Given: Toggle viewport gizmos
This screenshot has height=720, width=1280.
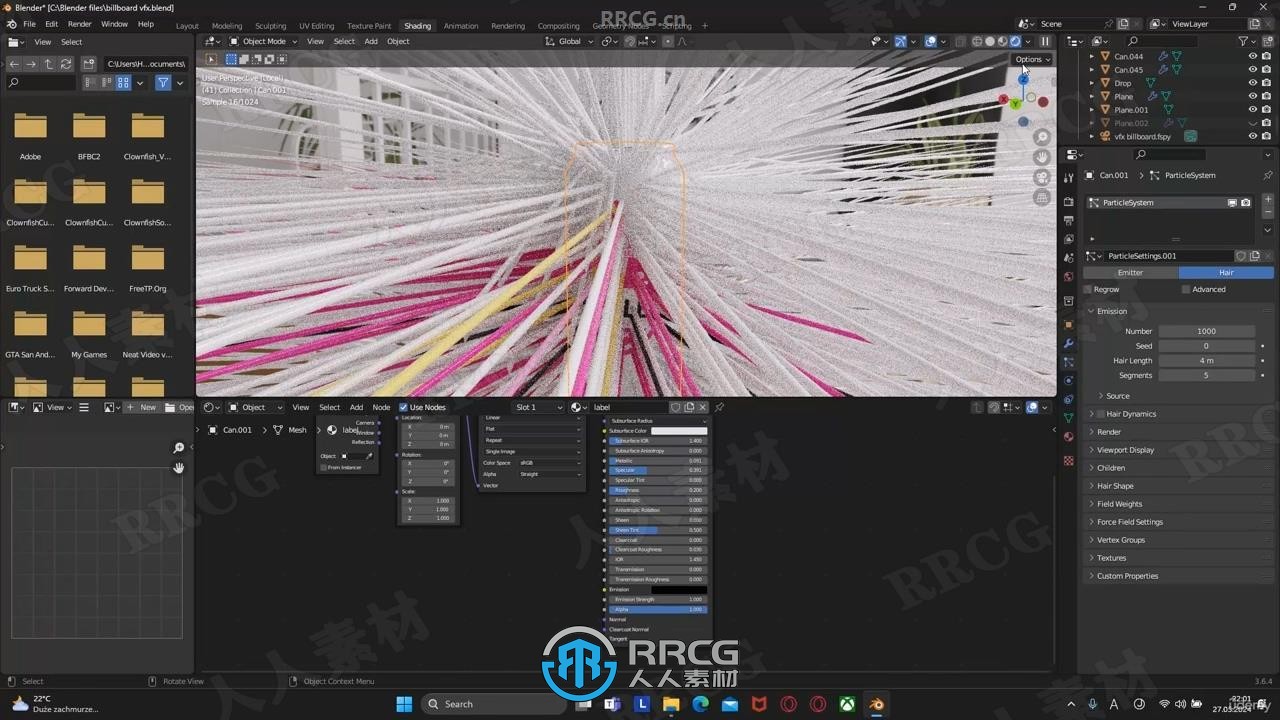Looking at the screenshot, I should pos(900,42).
